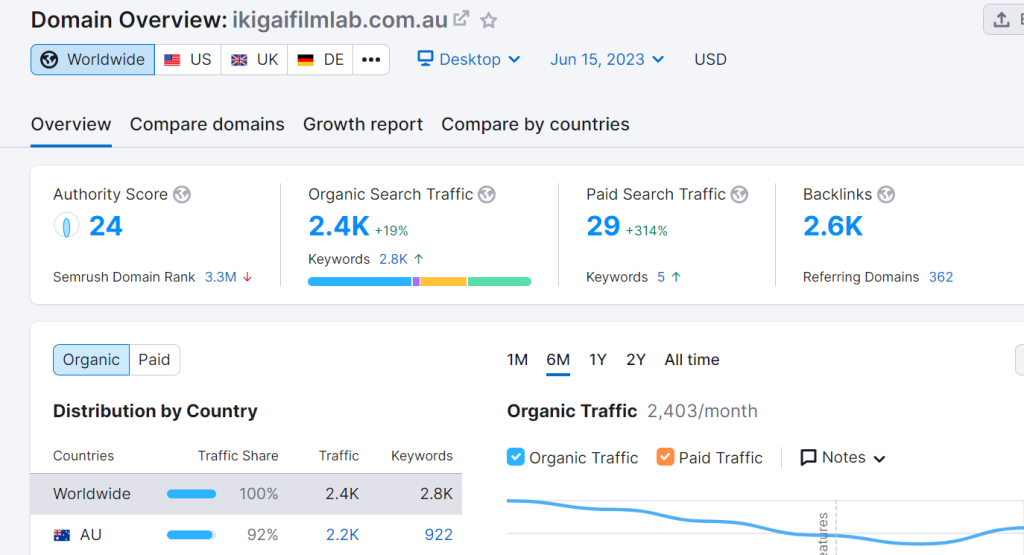The image size is (1024, 555).
Task: Click globe icon next to Authority Score
Action: pyautogui.click(x=182, y=195)
